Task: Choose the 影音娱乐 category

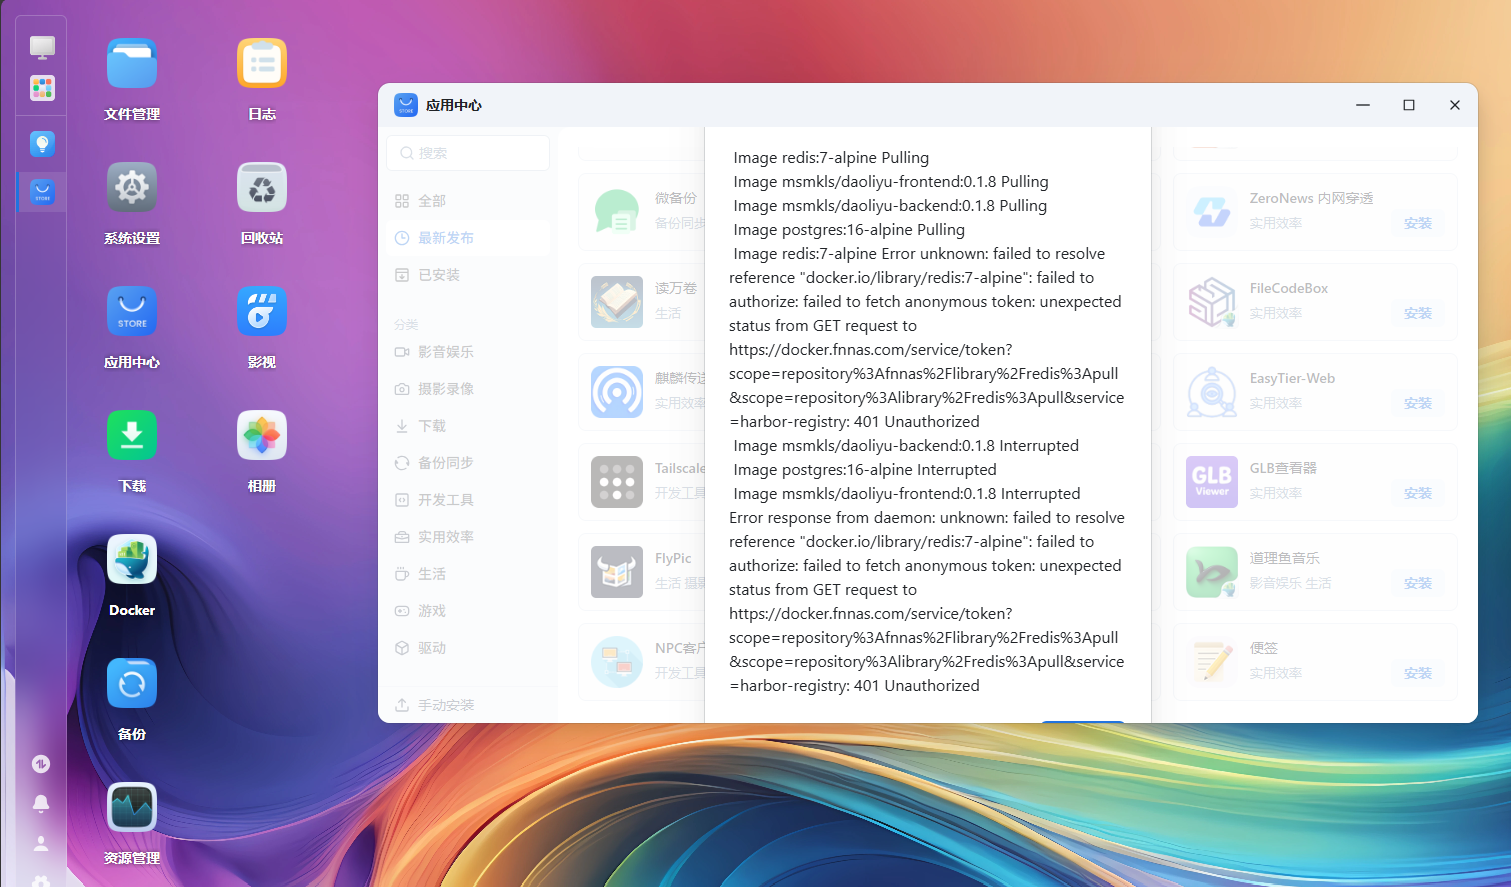Action: [468, 352]
